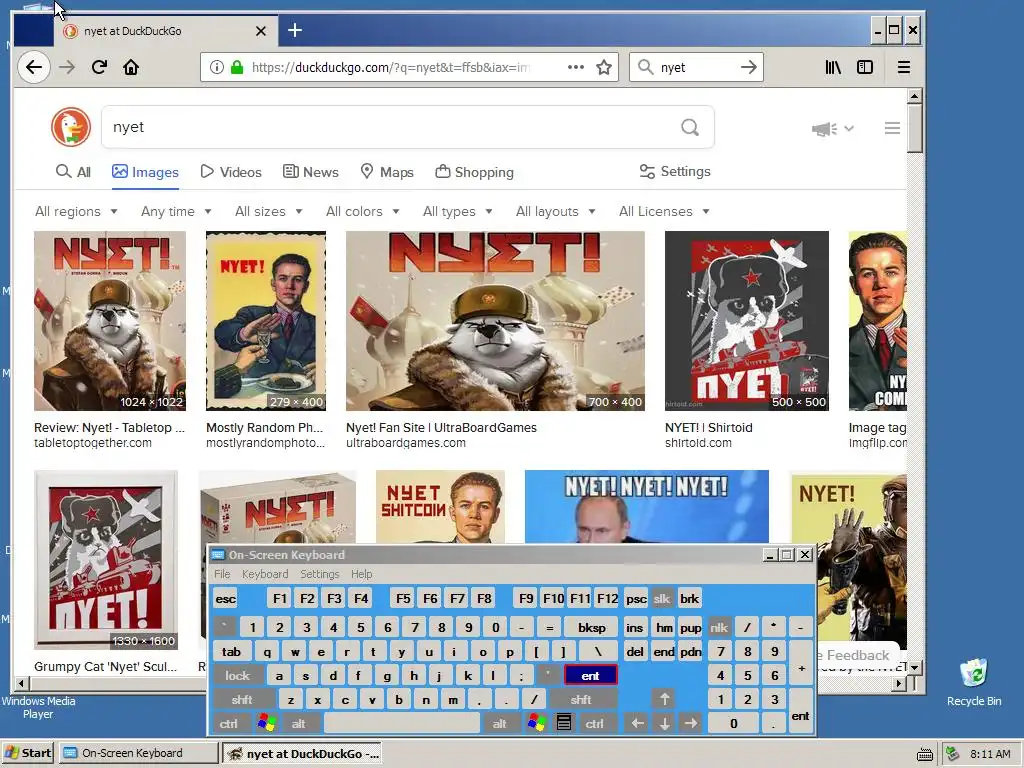Click the highlighted ent key
Viewport: 1024px width, 768px height.
coord(590,675)
